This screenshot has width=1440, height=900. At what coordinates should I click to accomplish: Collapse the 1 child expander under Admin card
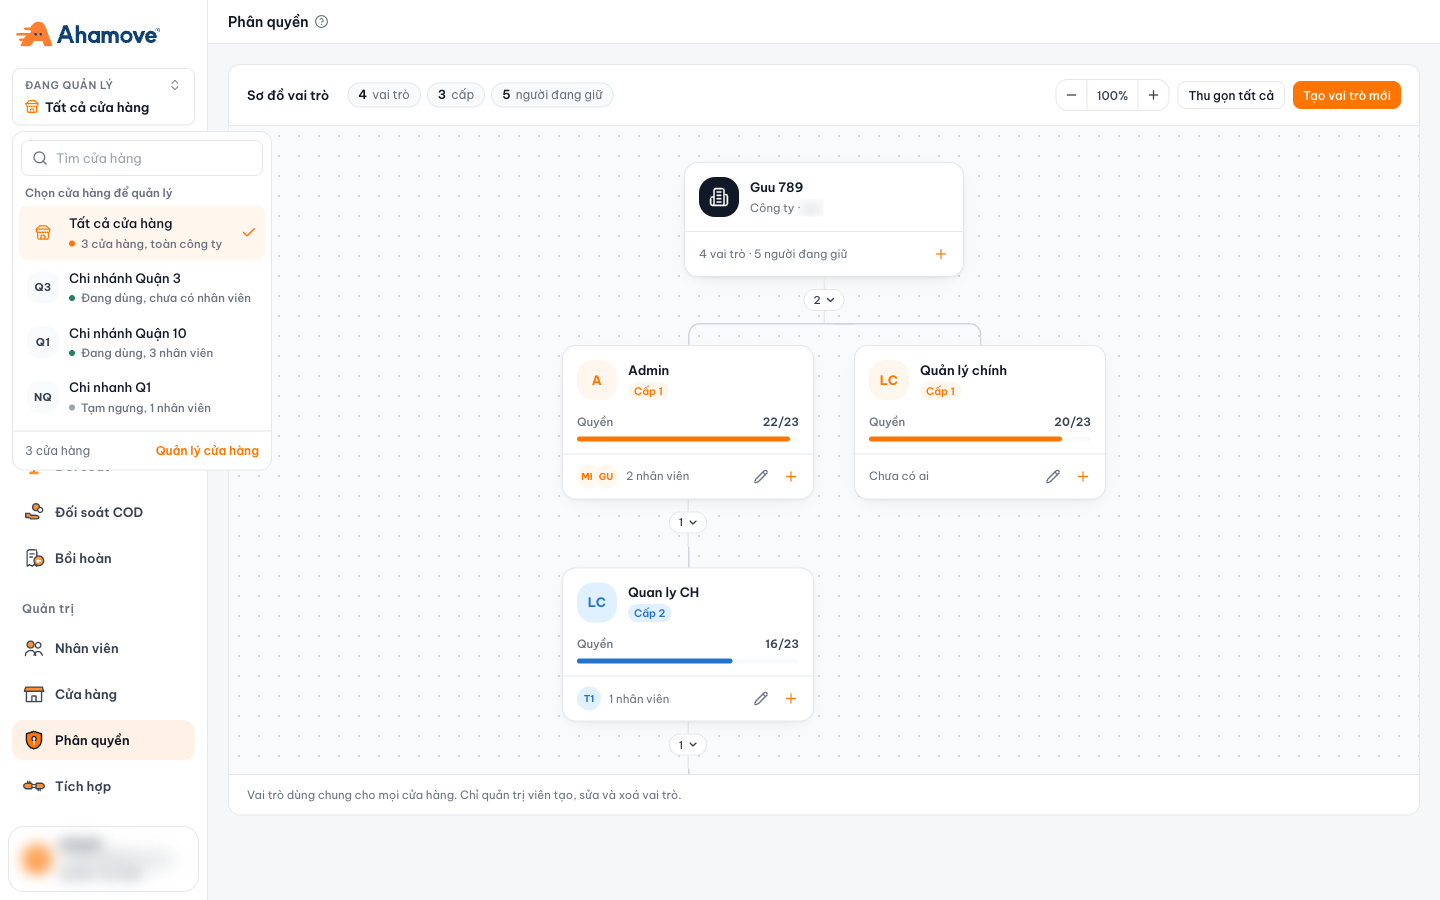(x=688, y=522)
